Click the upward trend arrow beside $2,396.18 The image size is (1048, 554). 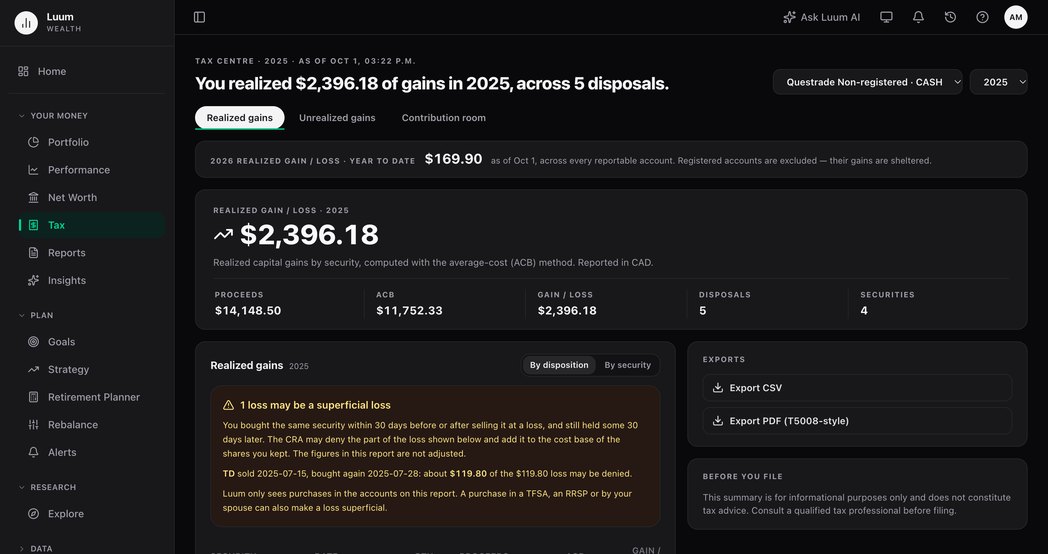[223, 235]
